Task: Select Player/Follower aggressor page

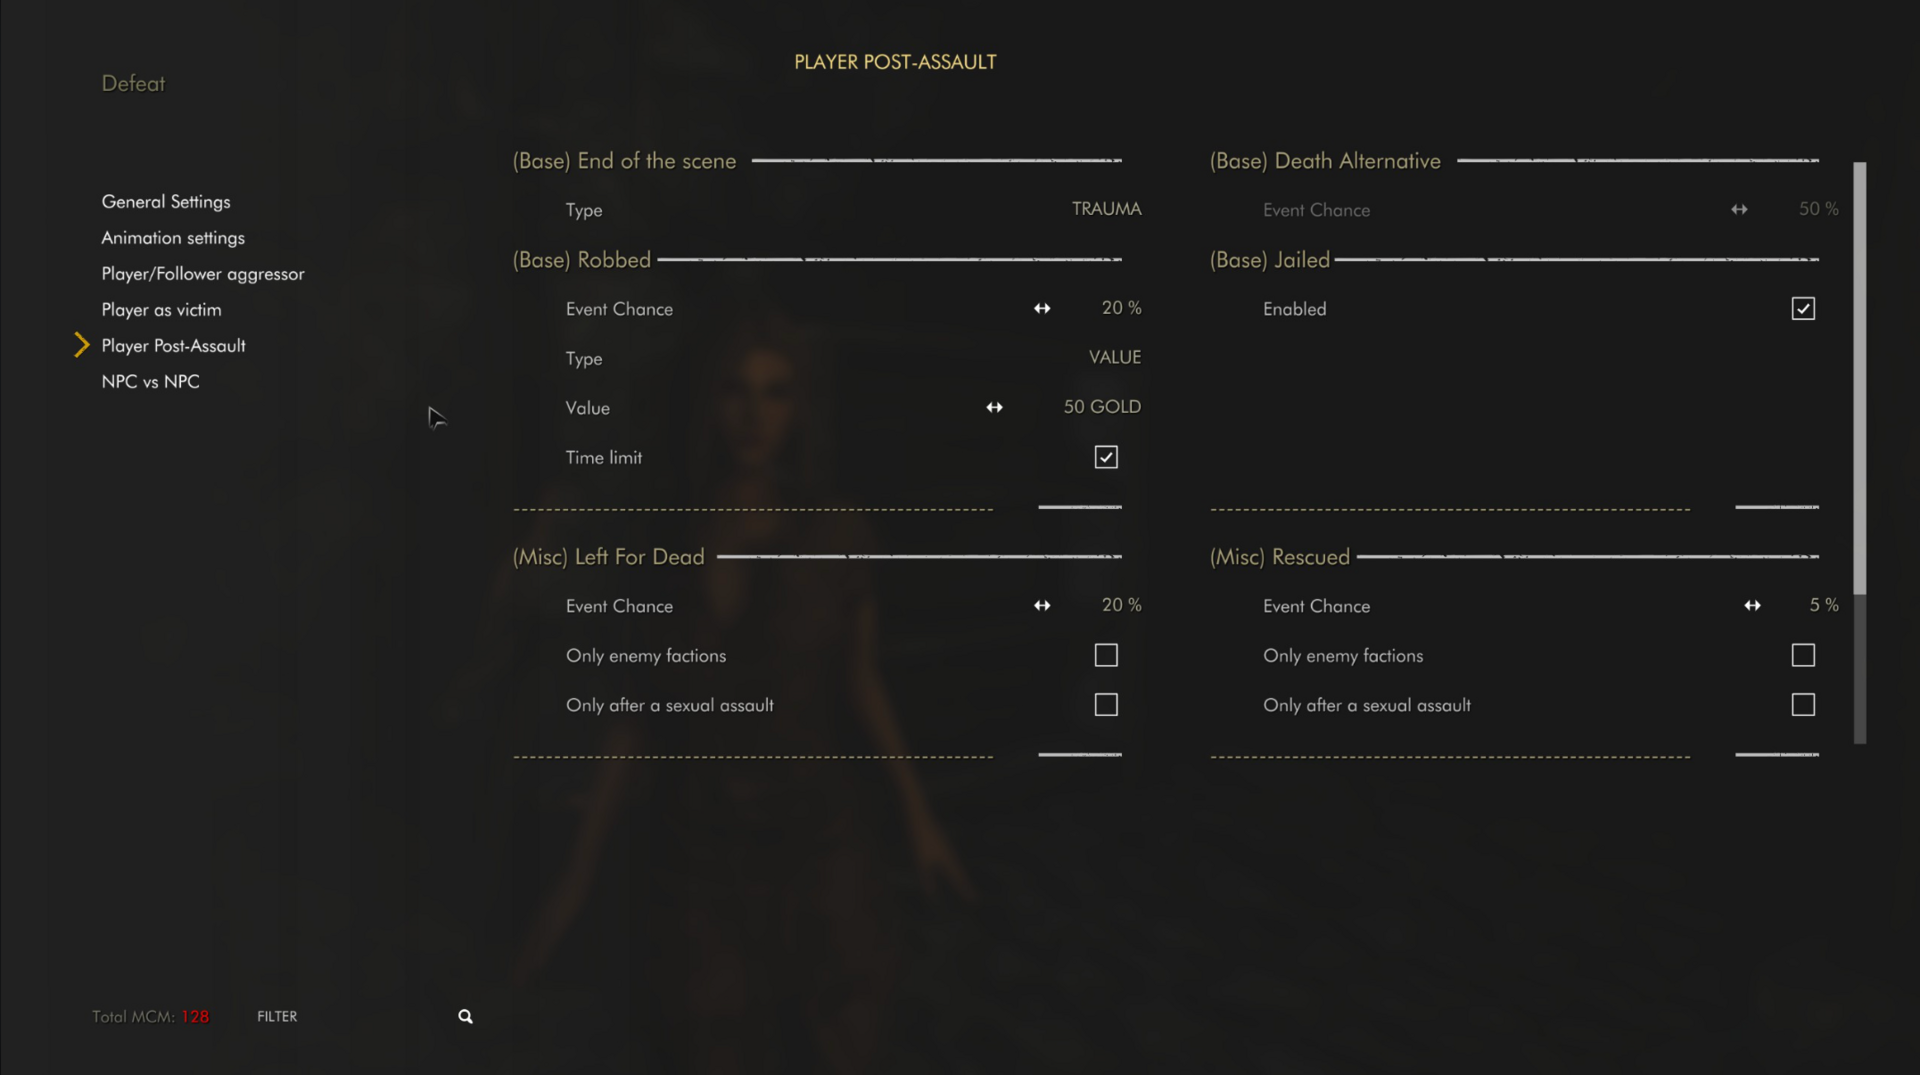Action: [203, 273]
